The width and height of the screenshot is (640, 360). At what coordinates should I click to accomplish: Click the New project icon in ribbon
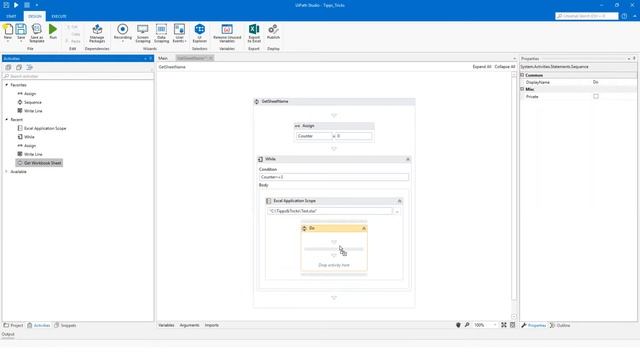[8, 29]
